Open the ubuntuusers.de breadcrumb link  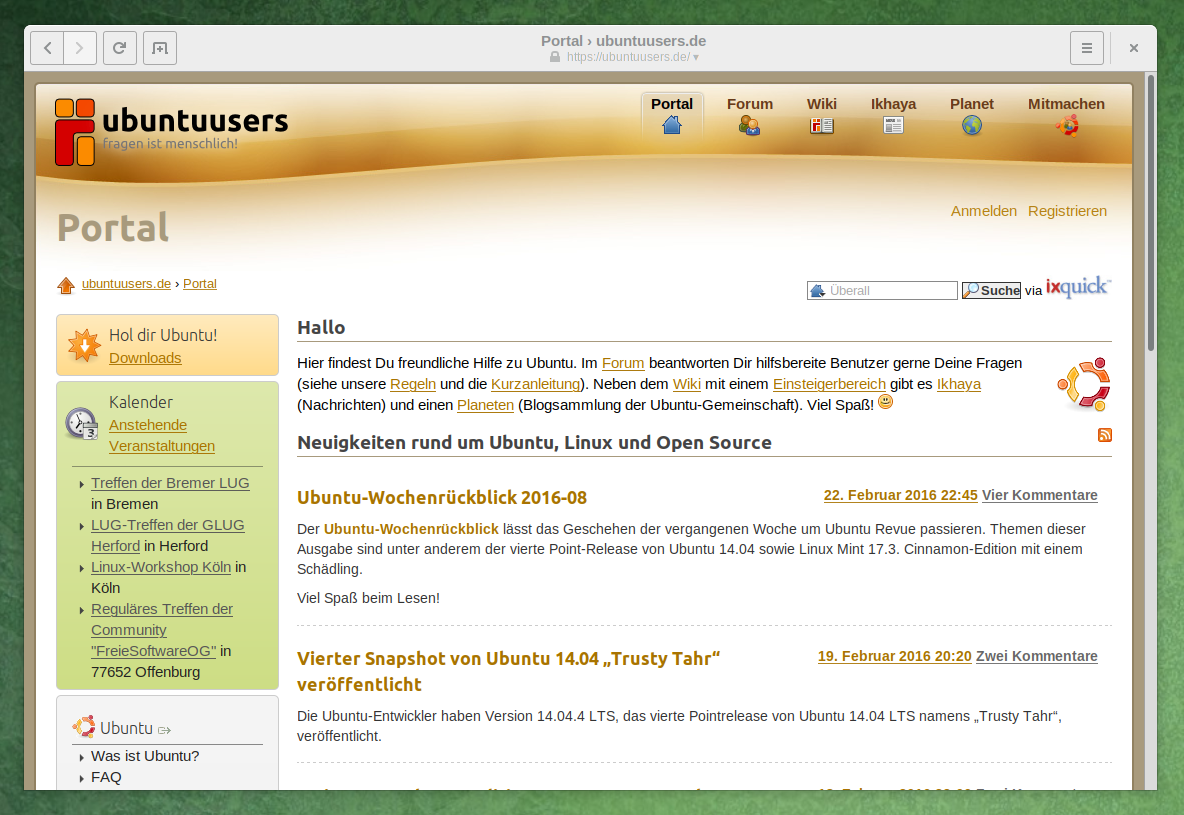point(126,284)
